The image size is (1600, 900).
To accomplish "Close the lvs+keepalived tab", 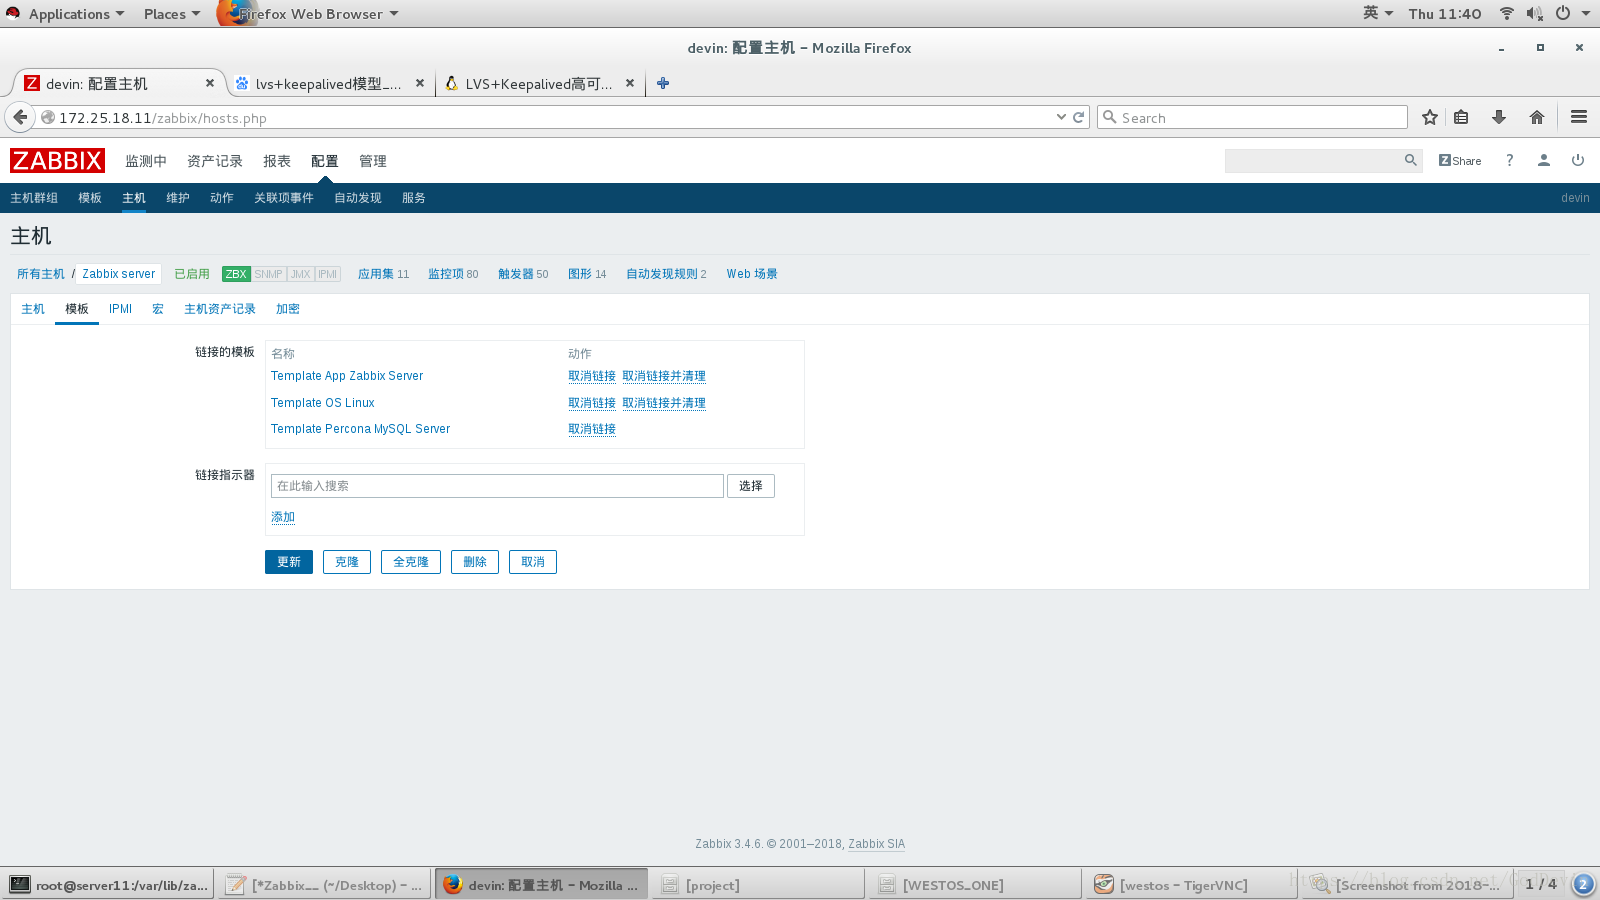I will (x=420, y=83).
